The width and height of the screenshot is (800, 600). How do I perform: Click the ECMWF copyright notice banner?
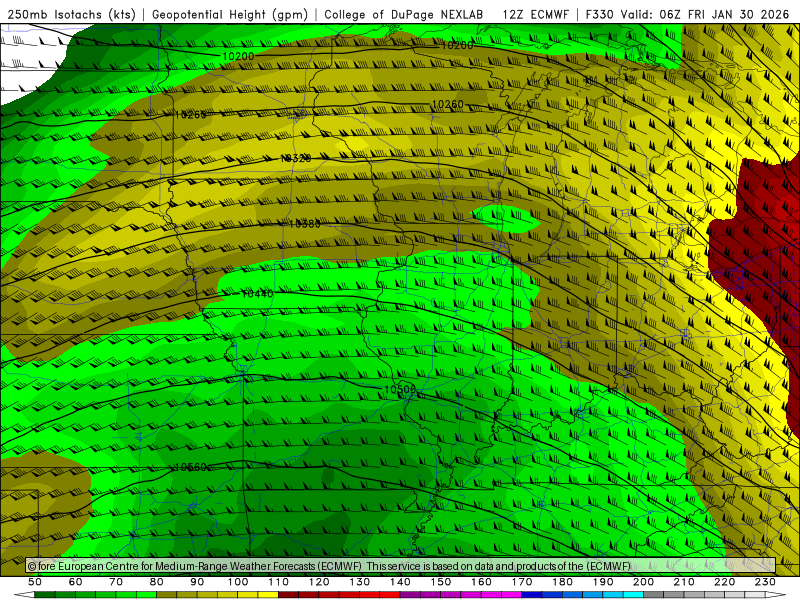(x=401, y=566)
